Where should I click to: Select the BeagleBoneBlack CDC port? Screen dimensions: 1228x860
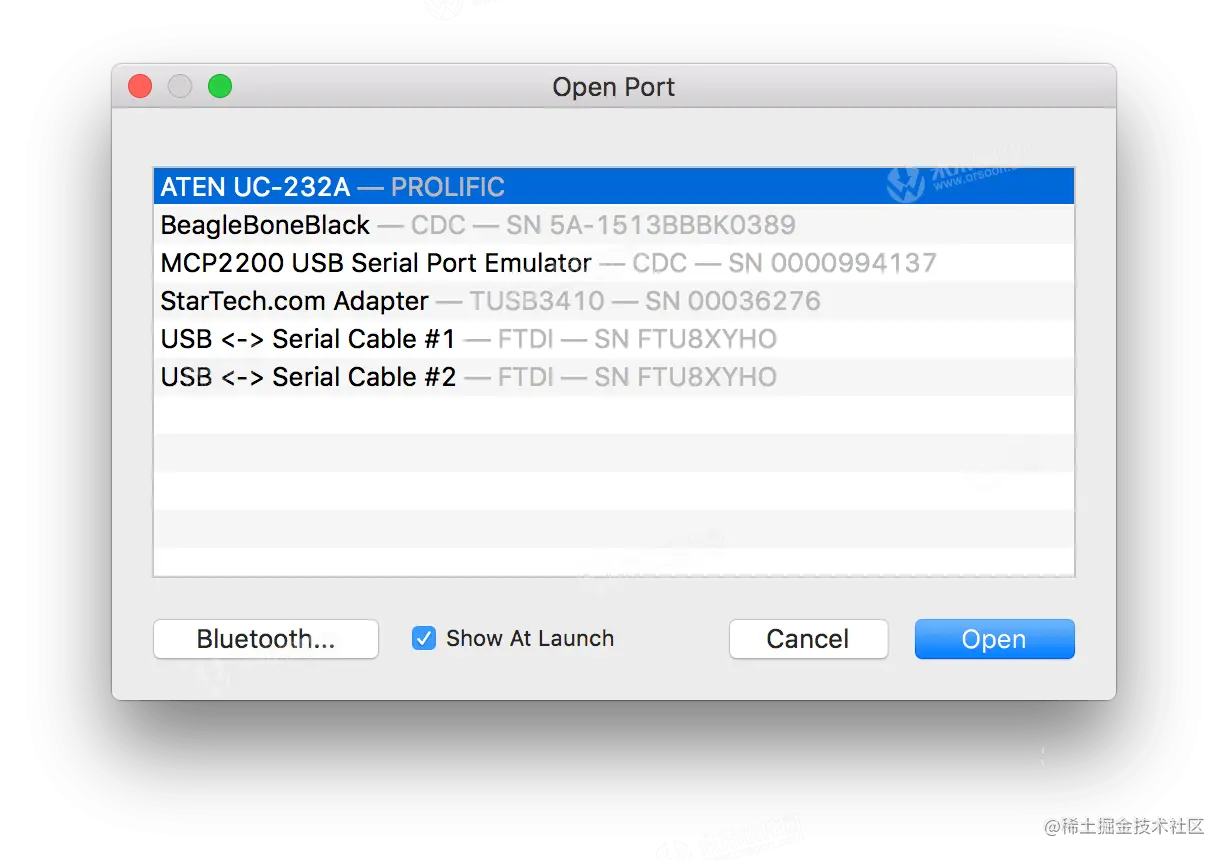pos(614,225)
